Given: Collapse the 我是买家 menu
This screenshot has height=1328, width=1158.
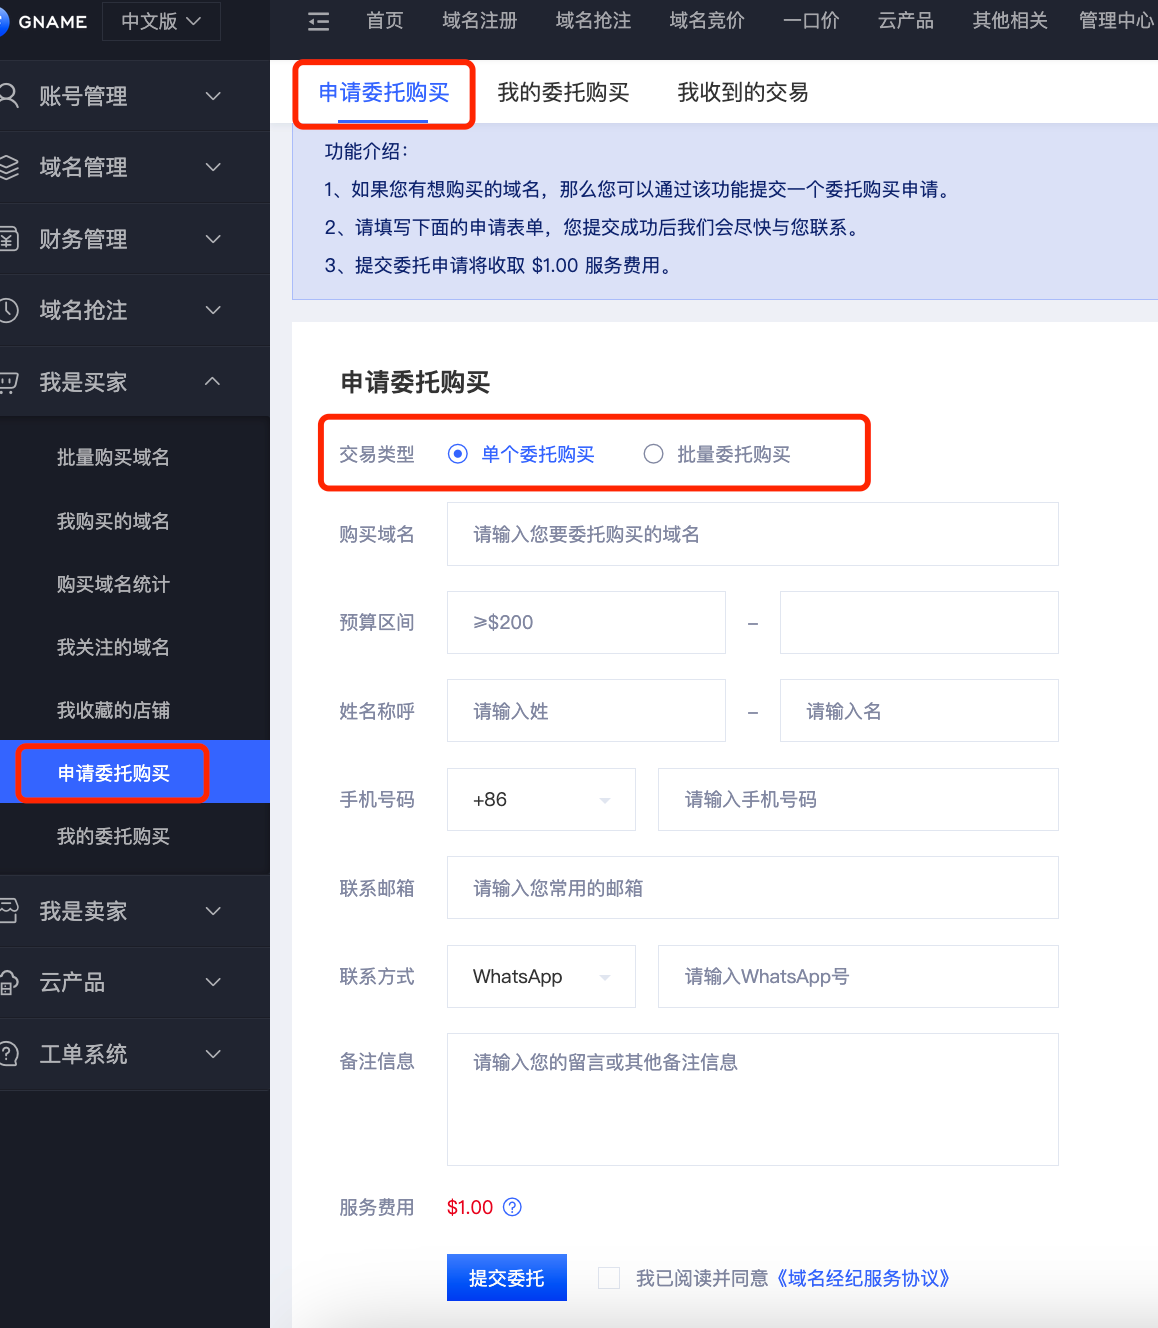Looking at the screenshot, I should (135, 382).
